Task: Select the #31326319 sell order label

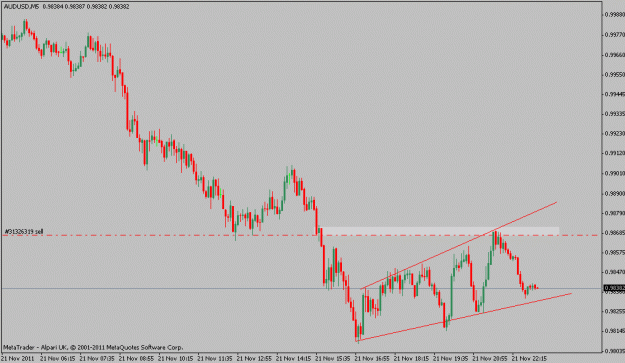Action: [24, 232]
